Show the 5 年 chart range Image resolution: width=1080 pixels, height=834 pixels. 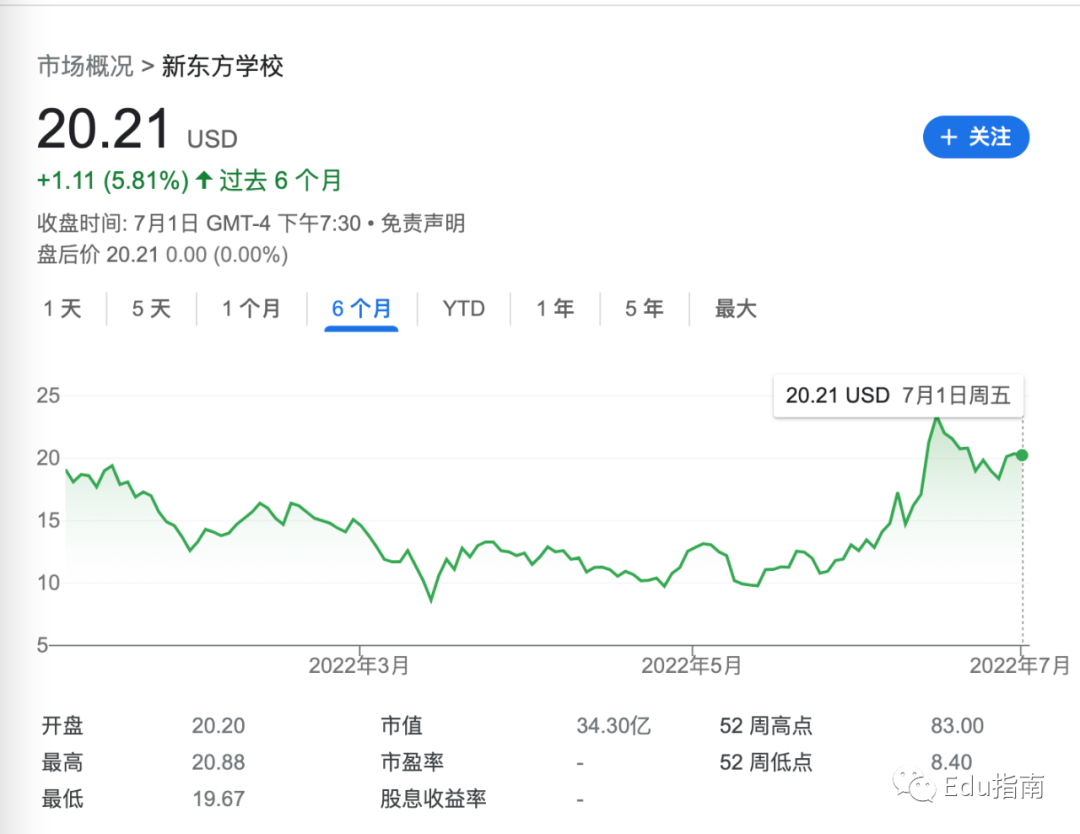coord(644,309)
